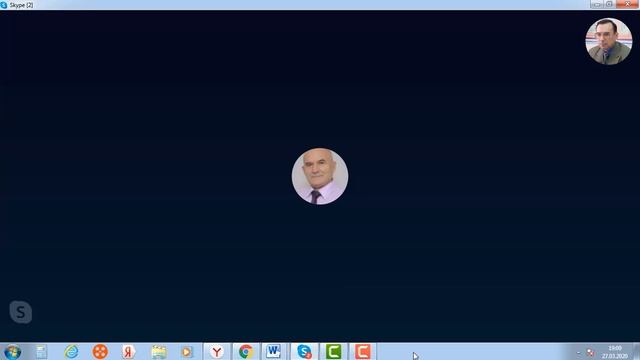
Task: Open the pinned notepad-like taskbar icon
Action: pyautogui.click(x=41, y=352)
